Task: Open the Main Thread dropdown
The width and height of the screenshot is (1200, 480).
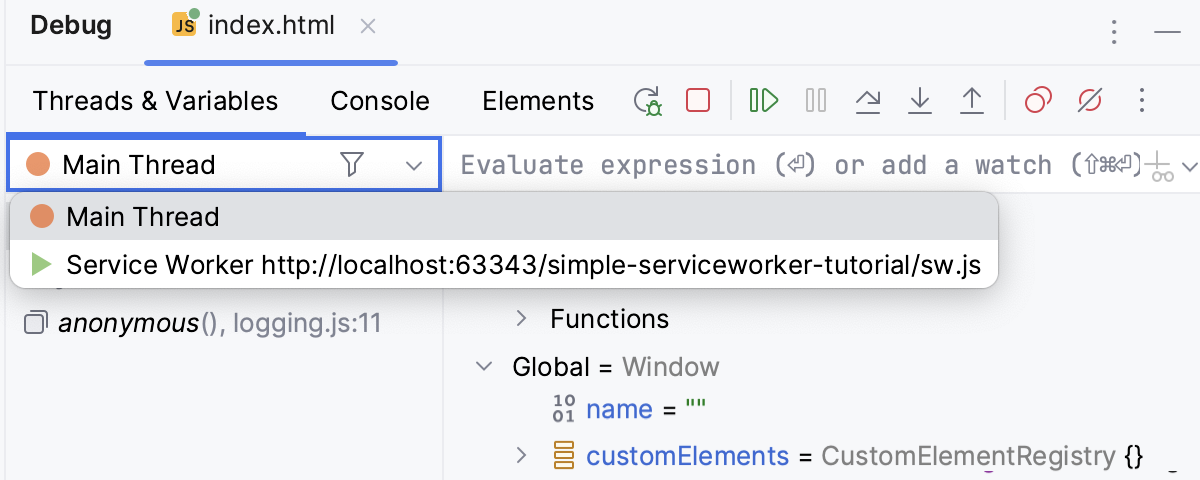Action: pyautogui.click(x=414, y=165)
